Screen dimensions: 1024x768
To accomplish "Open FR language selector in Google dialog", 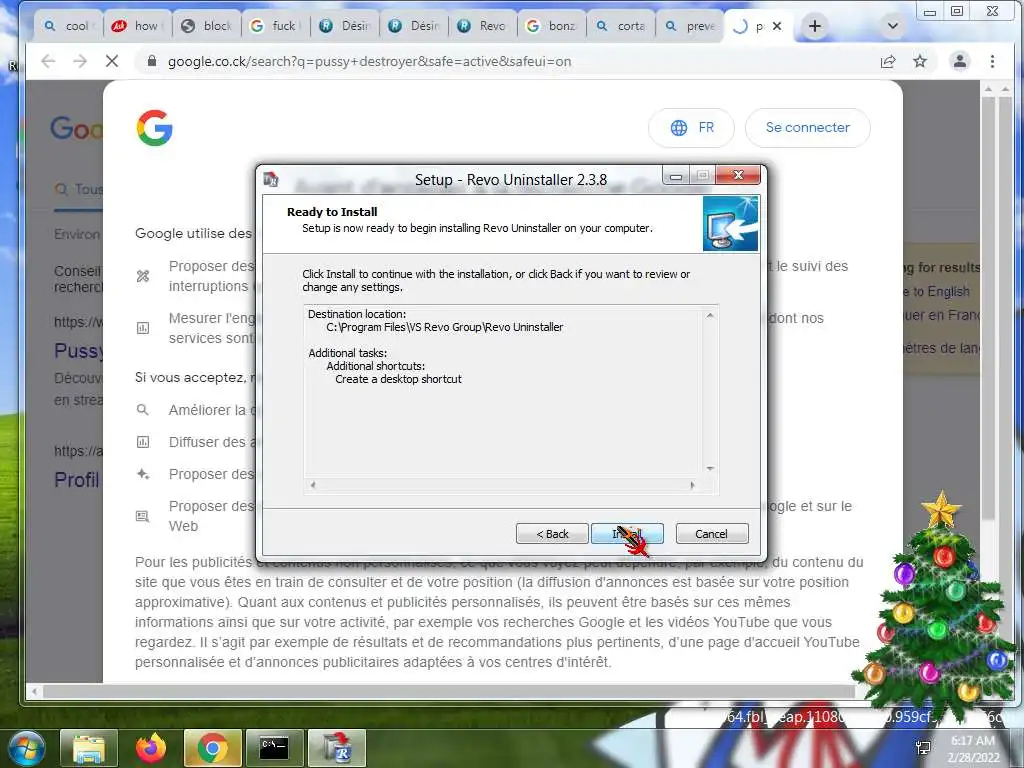I will click(692, 128).
